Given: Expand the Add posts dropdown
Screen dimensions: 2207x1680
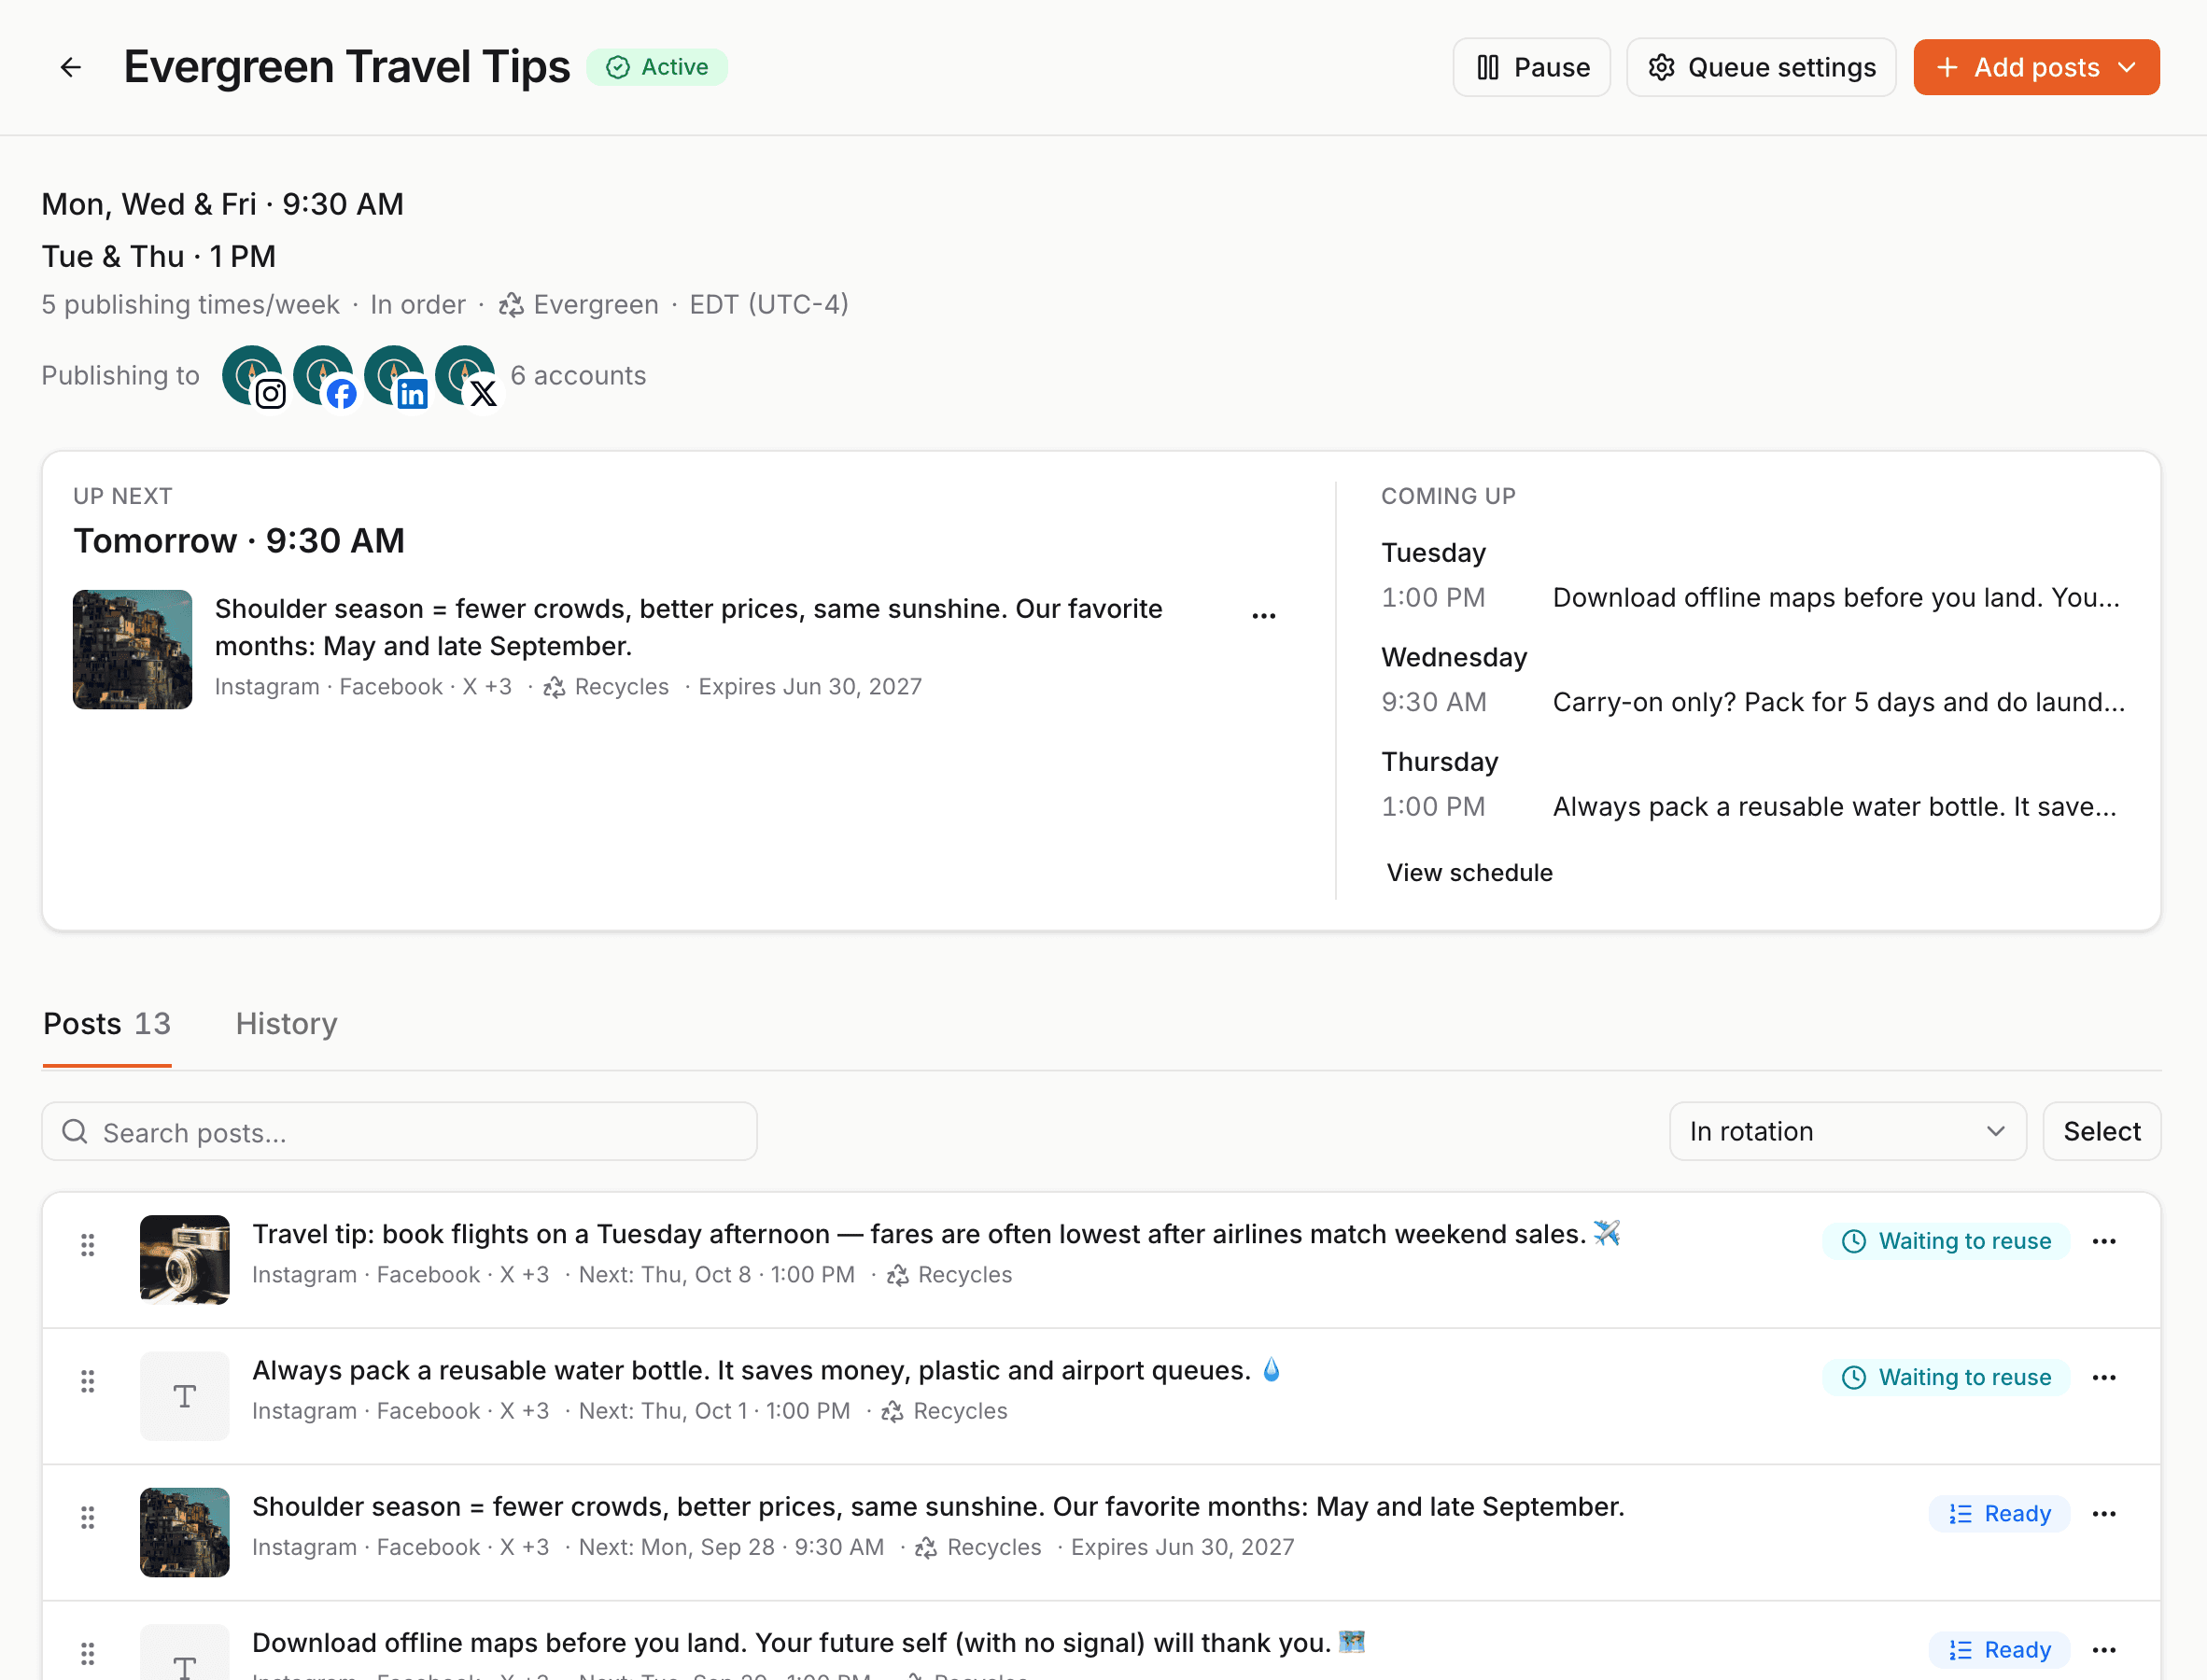Looking at the screenshot, I should click(2036, 67).
